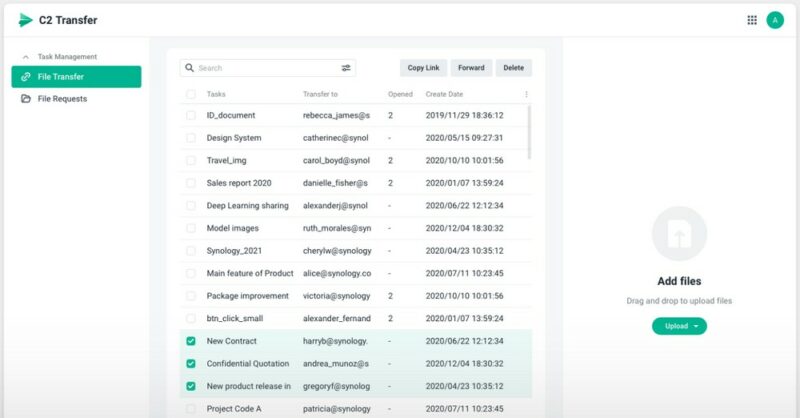Click the C2 Transfer logo icon
800x418 pixels.
(x=25, y=20)
